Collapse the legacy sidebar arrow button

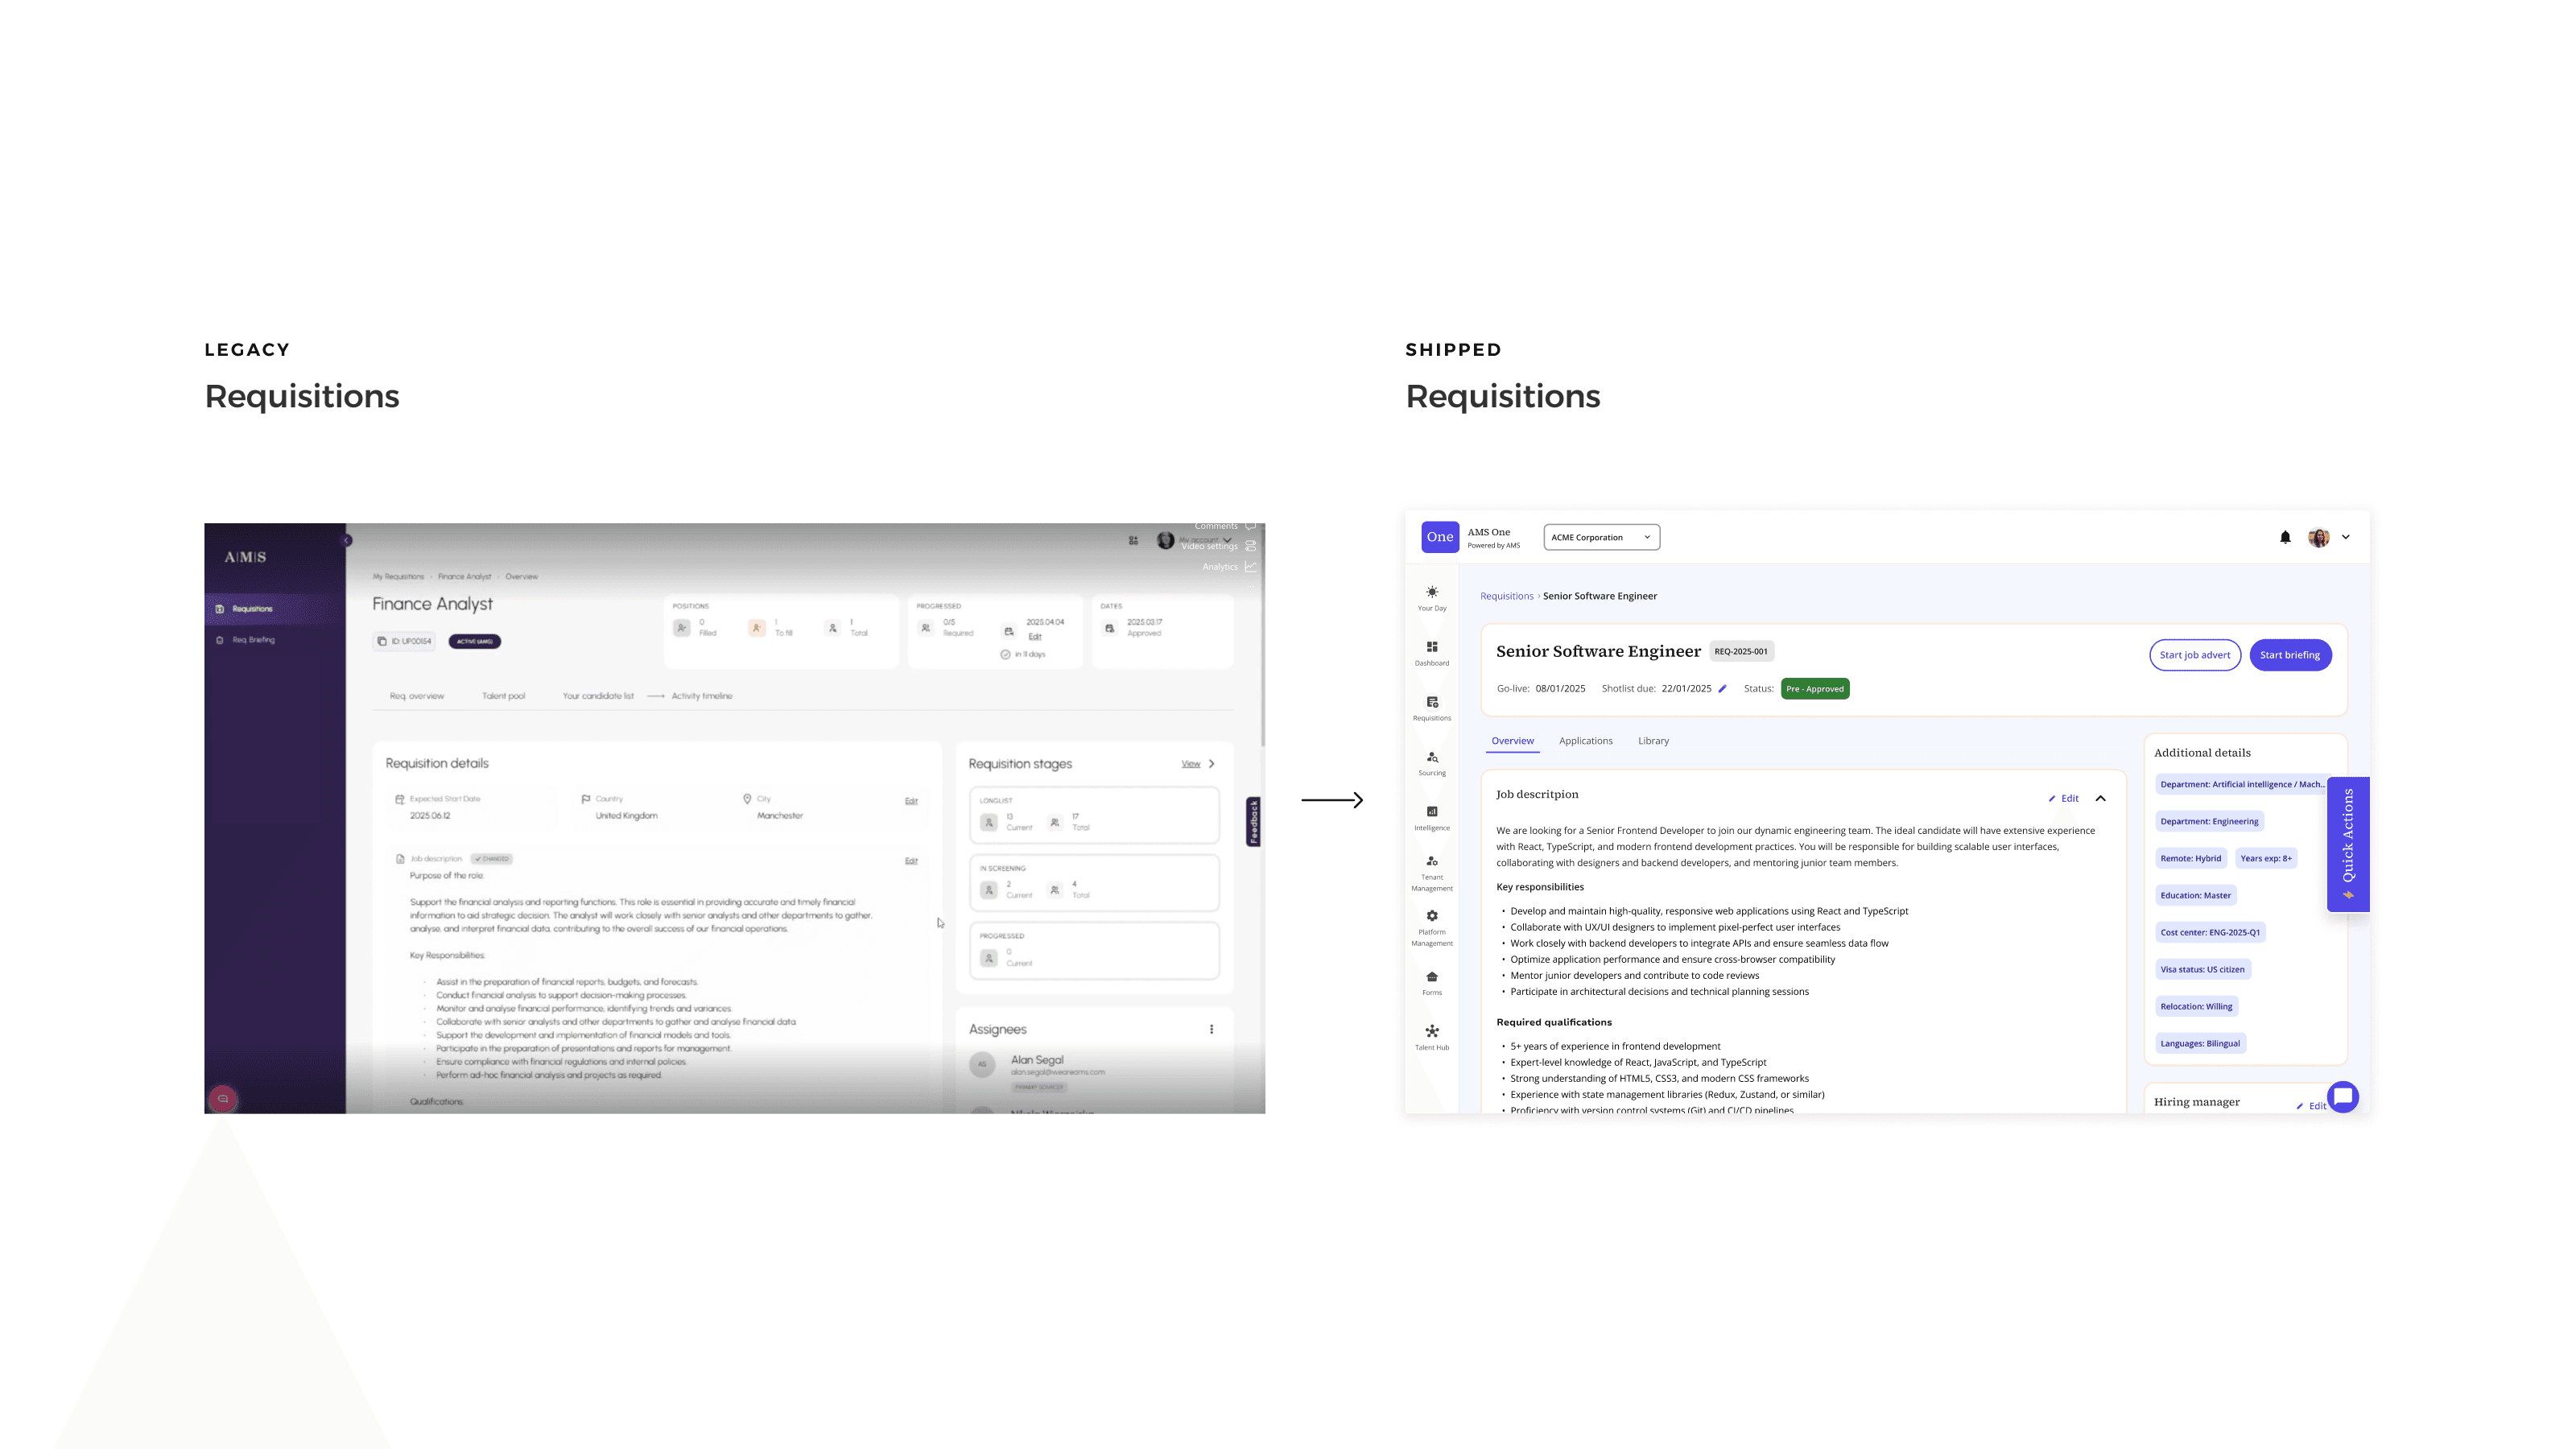[346, 540]
